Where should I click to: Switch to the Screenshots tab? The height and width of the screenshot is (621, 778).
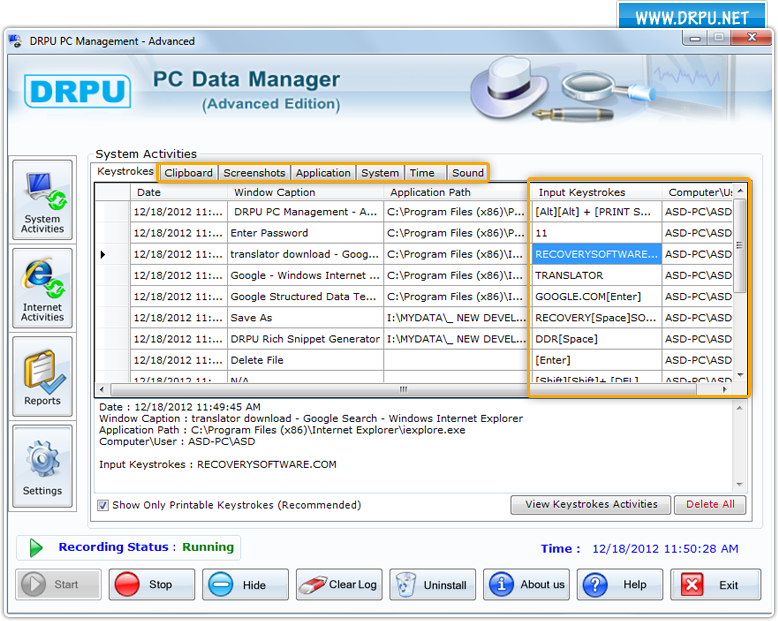(254, 173)
